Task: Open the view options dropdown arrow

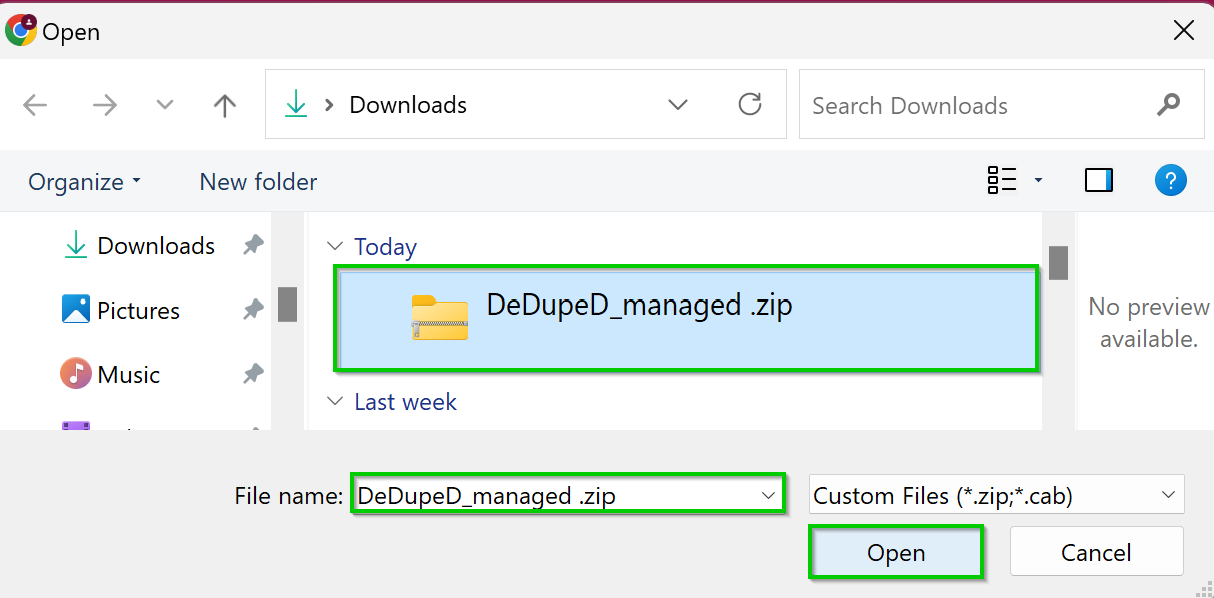Action: tap(1038, 180)
